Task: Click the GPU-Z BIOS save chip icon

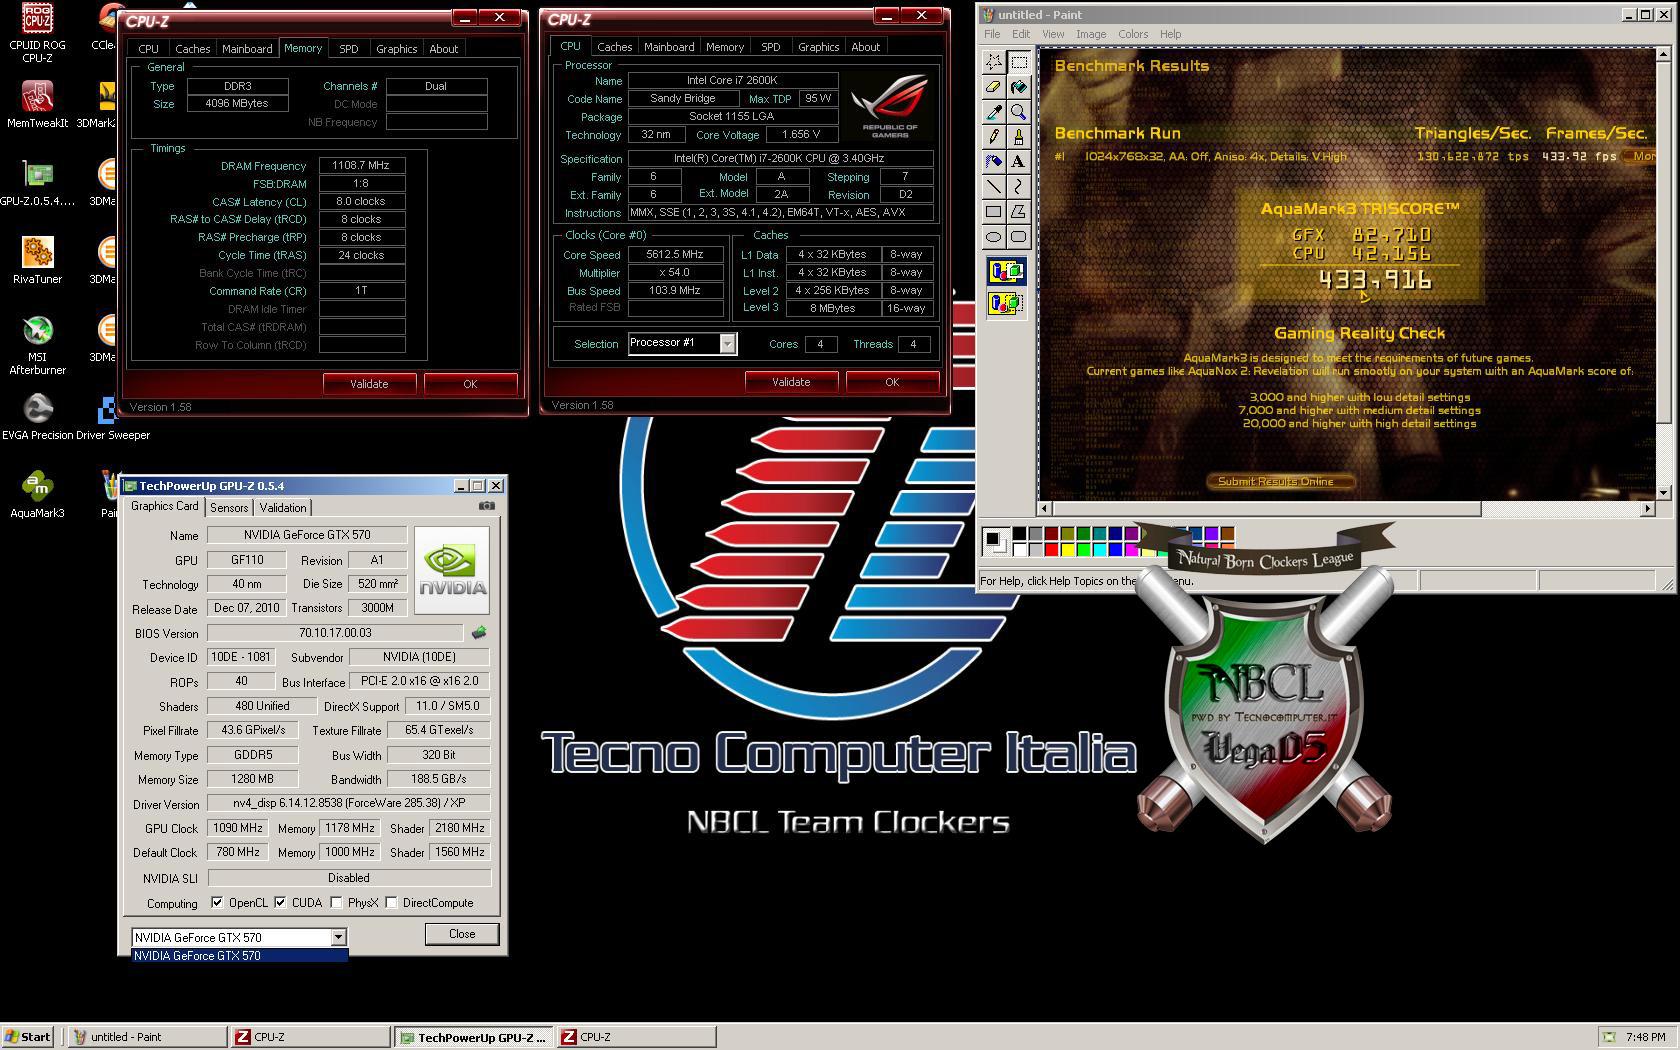Action: pyautogui.click(x=479, y=632)
